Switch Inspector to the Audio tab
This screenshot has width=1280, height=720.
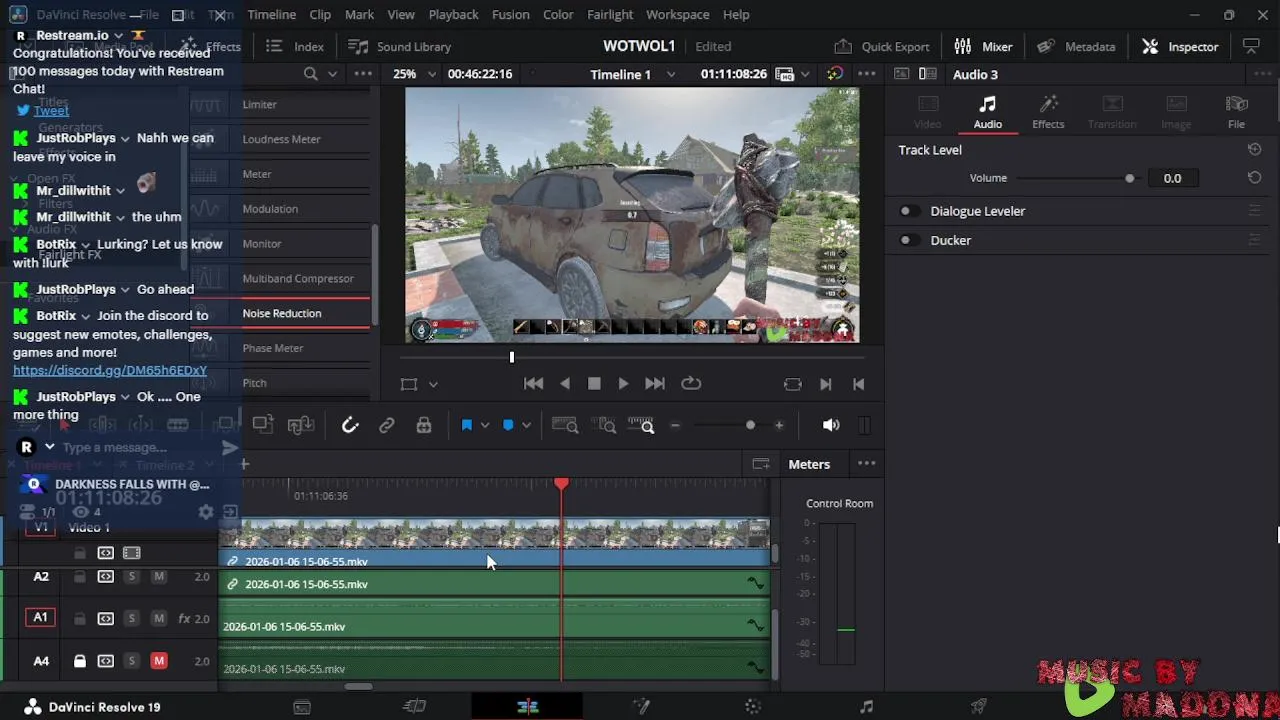click(x=987, y=112)
